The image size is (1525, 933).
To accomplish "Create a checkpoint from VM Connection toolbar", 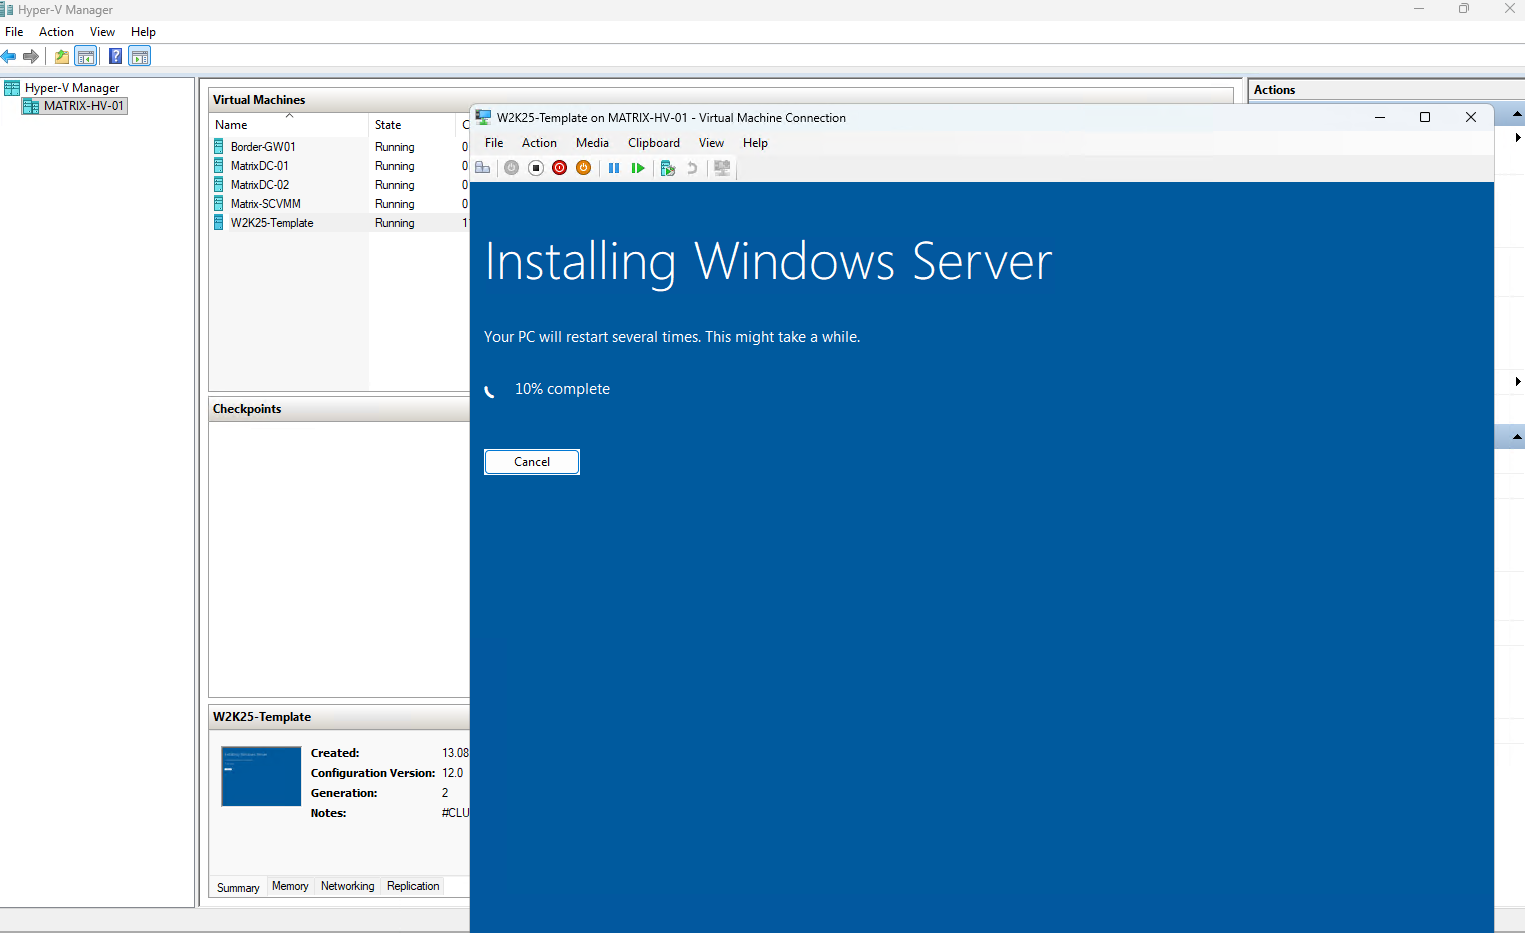I will click(668, 168).
